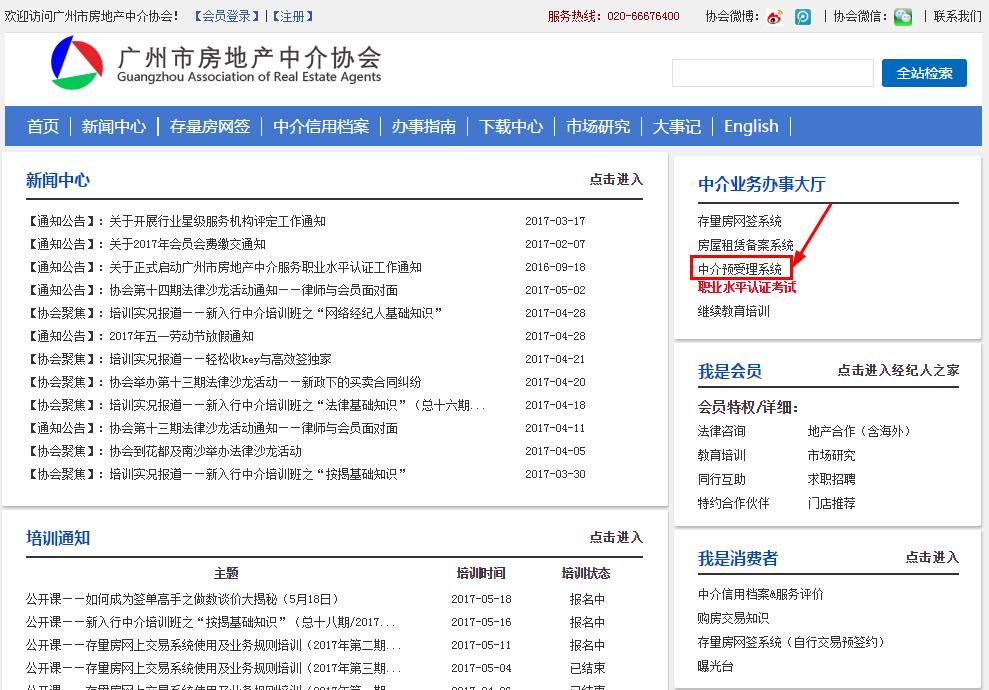The width and height of the screenshot is (989, 690).
Task: Open news 轻松收key与高效签独家
Action: [220, 359]
